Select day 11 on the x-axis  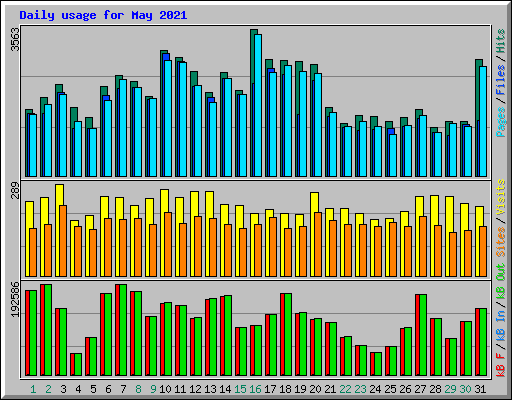pyautogui.click(x=180, y=389)
